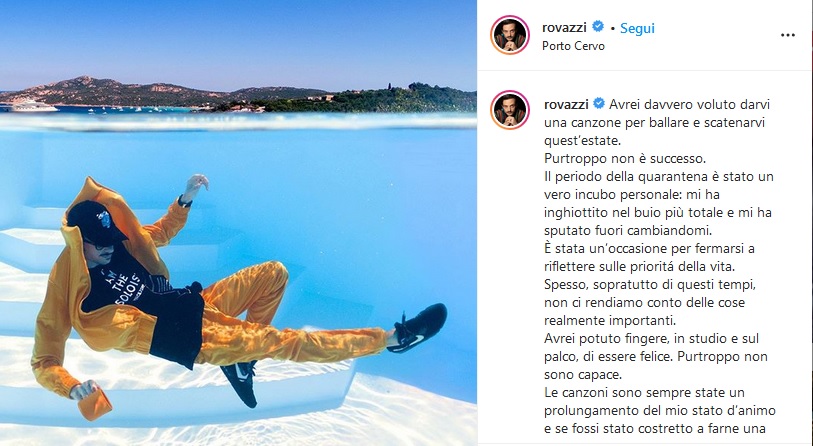Open the three-dot more options menu
The width and height of the screenshot is (813, 446).
click(787, 35)
